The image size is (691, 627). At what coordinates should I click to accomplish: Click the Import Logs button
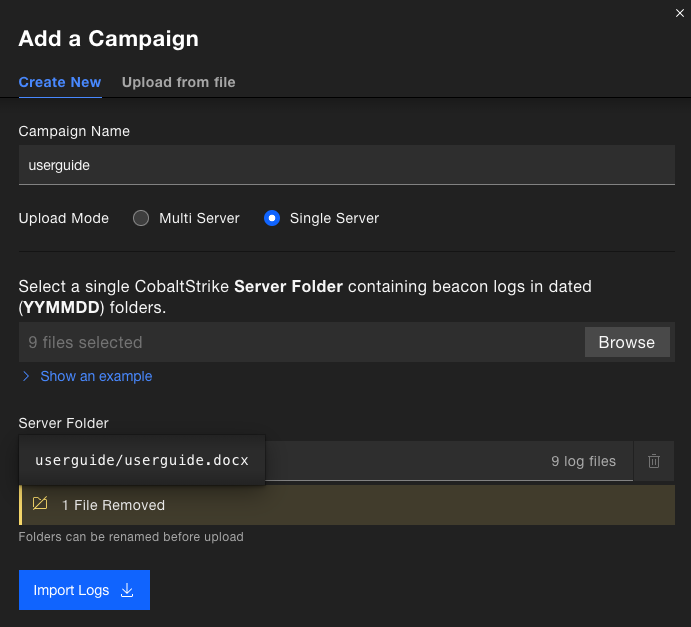(x=84, y=590)
